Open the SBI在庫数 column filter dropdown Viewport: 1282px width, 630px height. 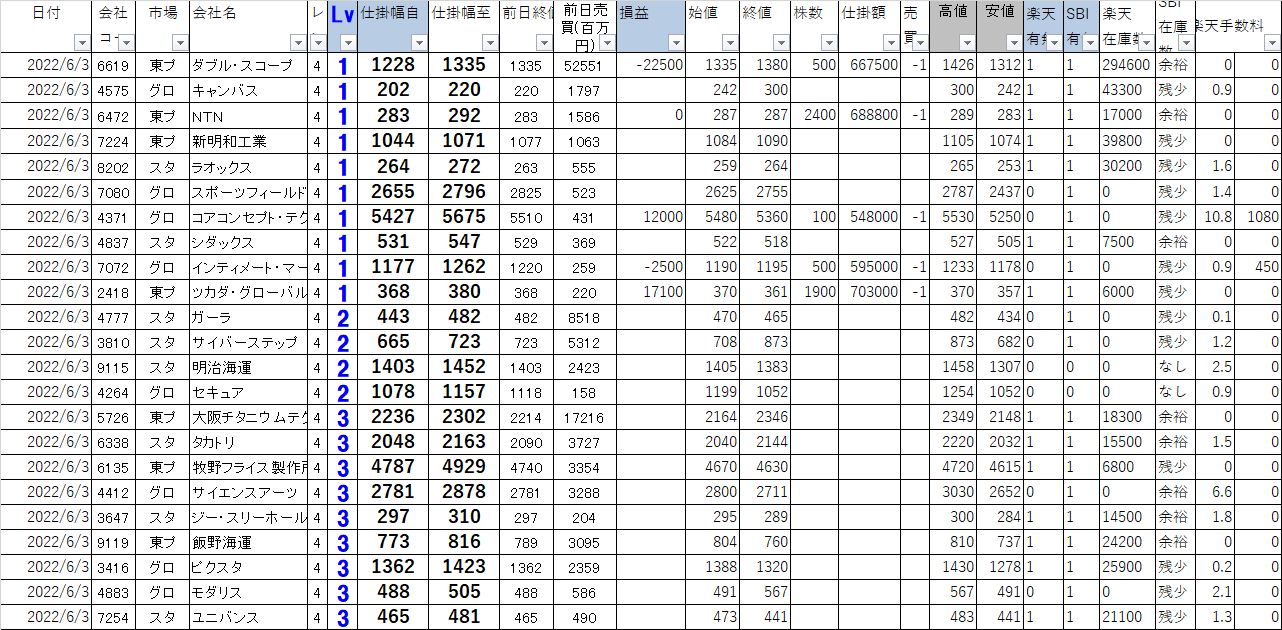(1185, 42)
